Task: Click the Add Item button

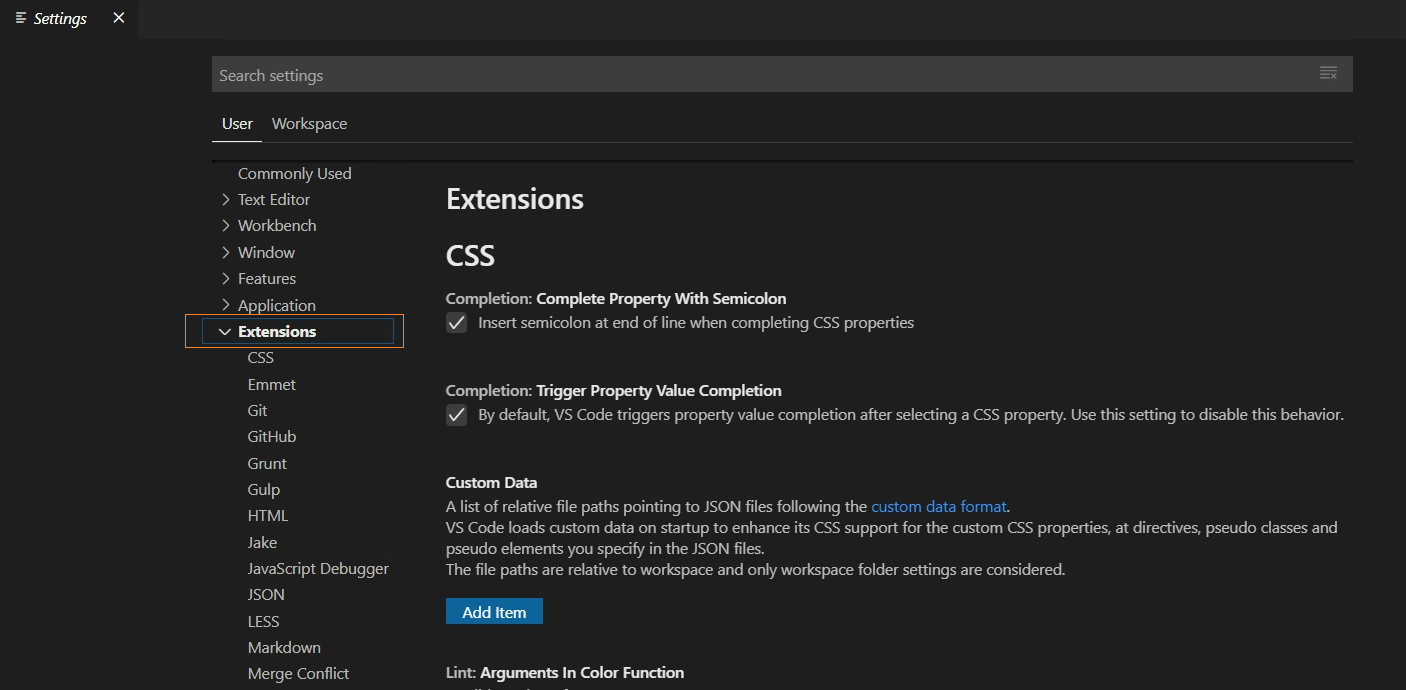Action: point(494,612)
